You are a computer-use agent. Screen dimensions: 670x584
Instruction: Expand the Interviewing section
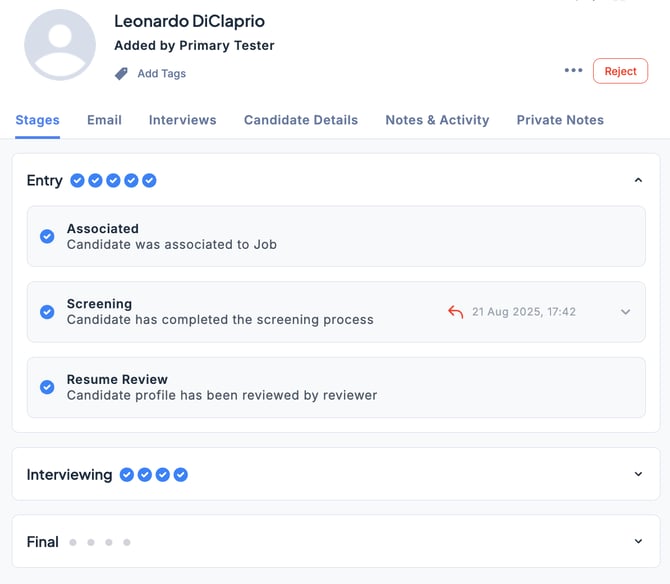tap(638, 474)
